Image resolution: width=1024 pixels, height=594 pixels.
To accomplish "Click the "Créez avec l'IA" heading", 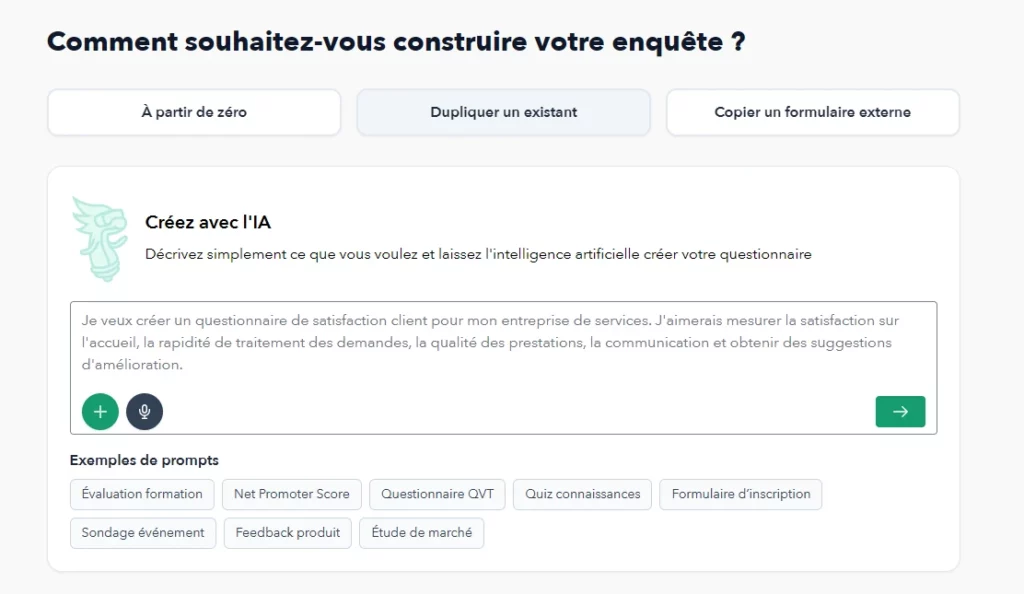I will point(207,221).
